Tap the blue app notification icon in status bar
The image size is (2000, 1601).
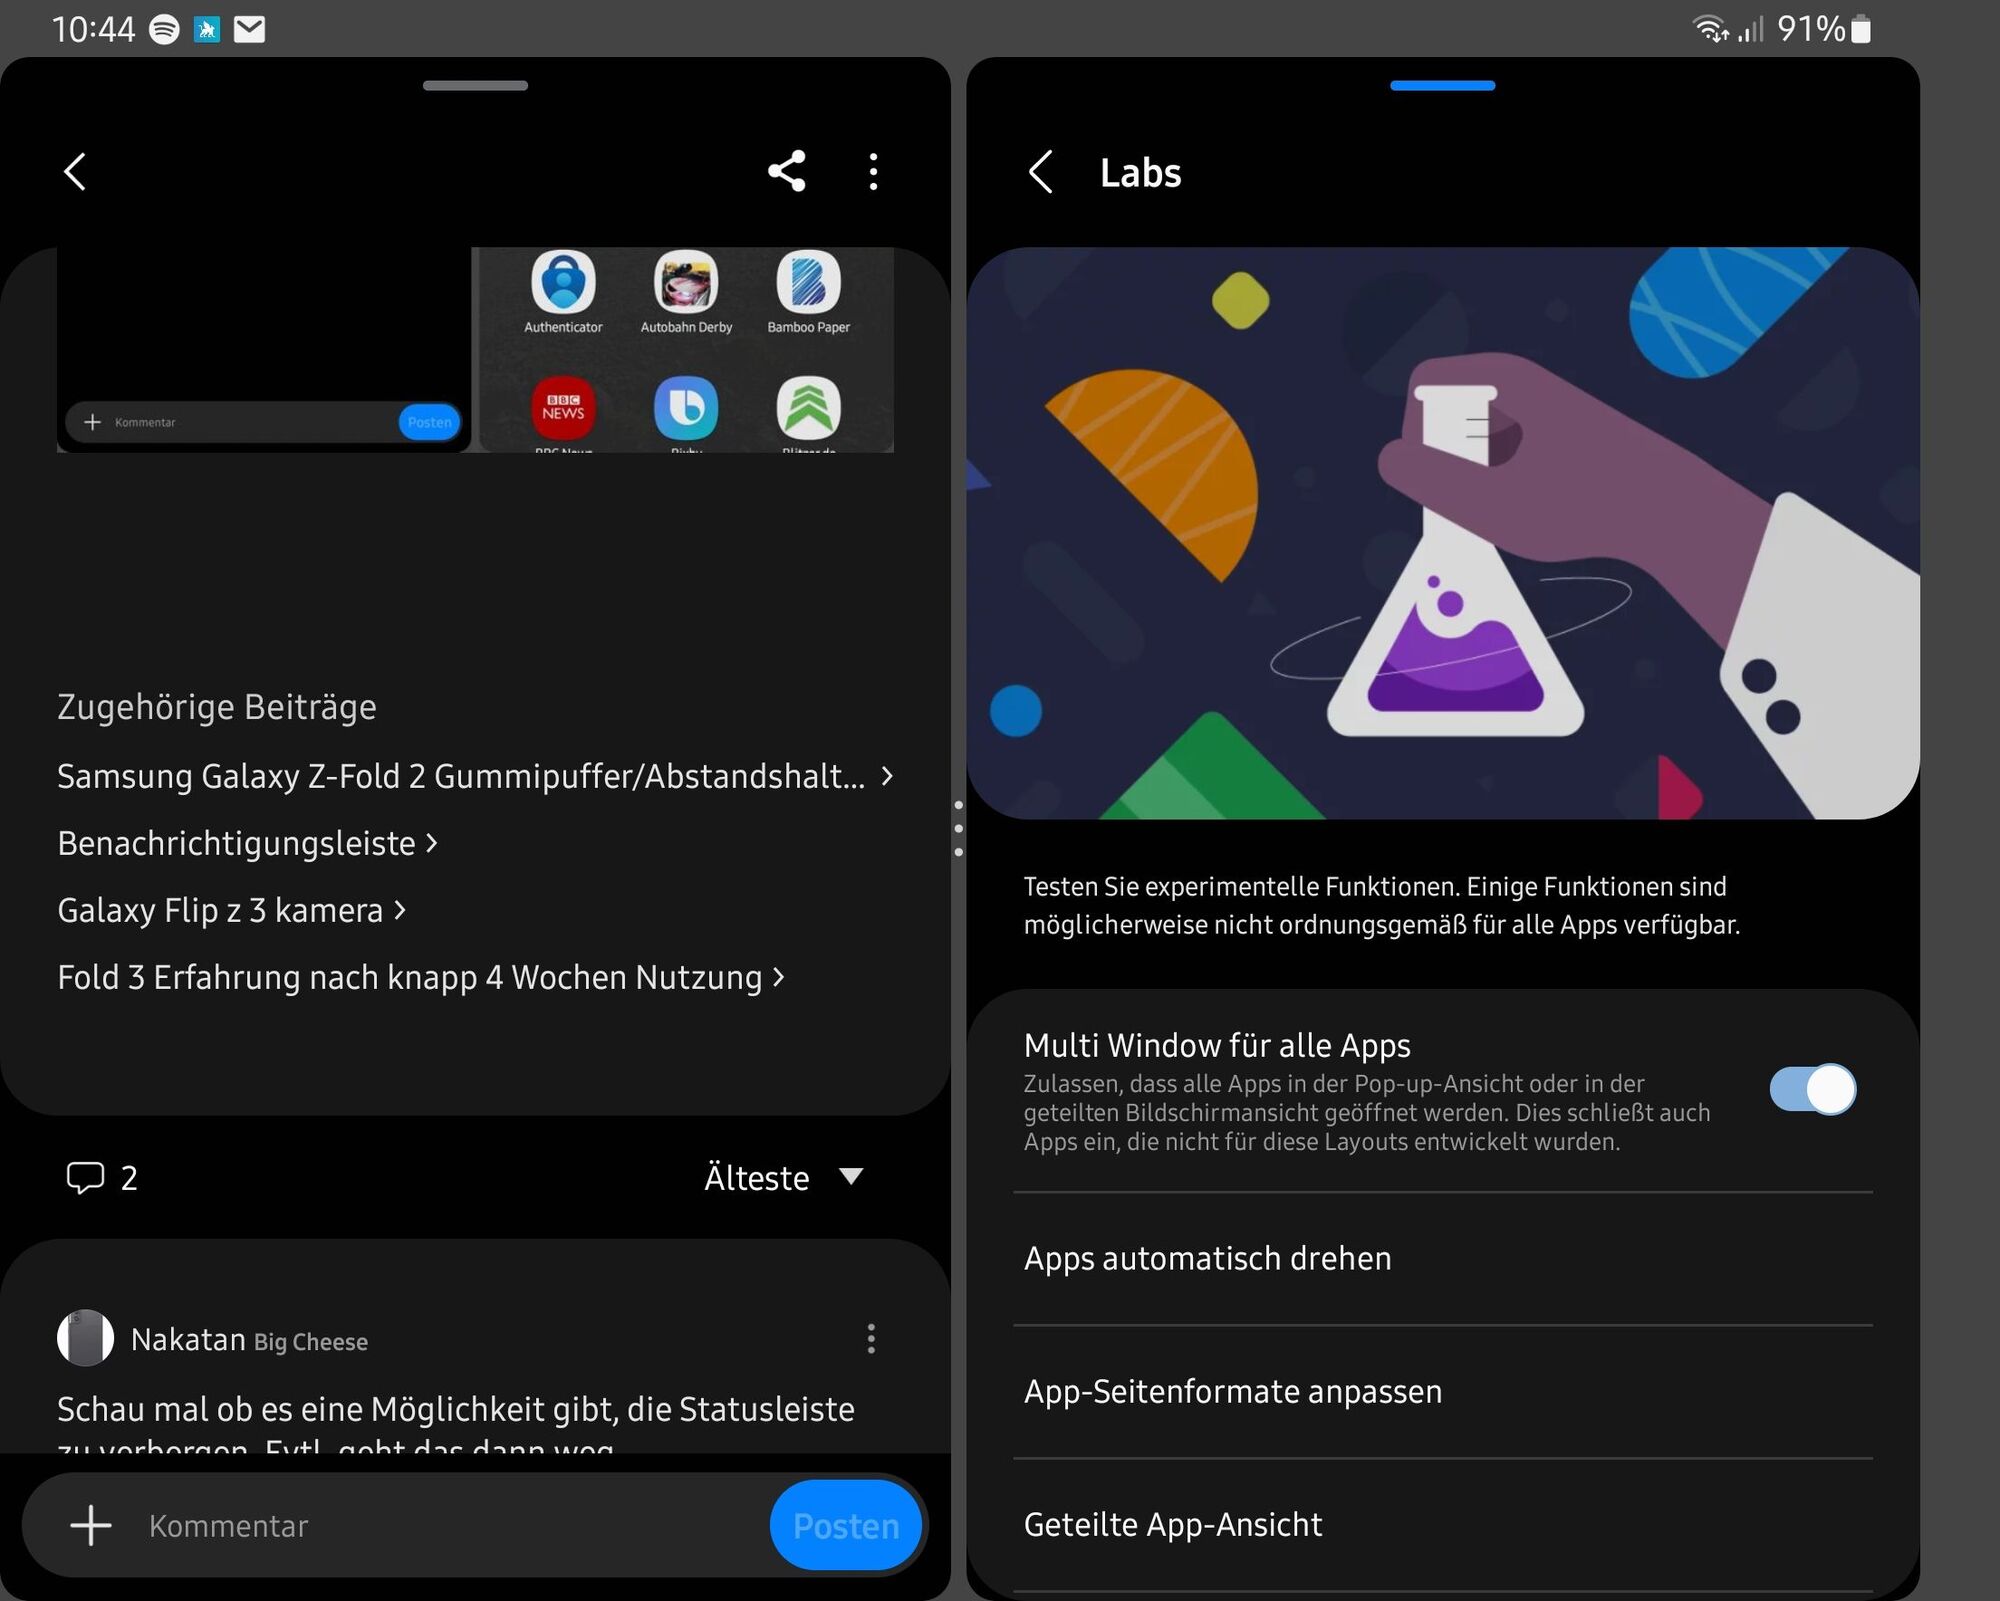[207, 29]
